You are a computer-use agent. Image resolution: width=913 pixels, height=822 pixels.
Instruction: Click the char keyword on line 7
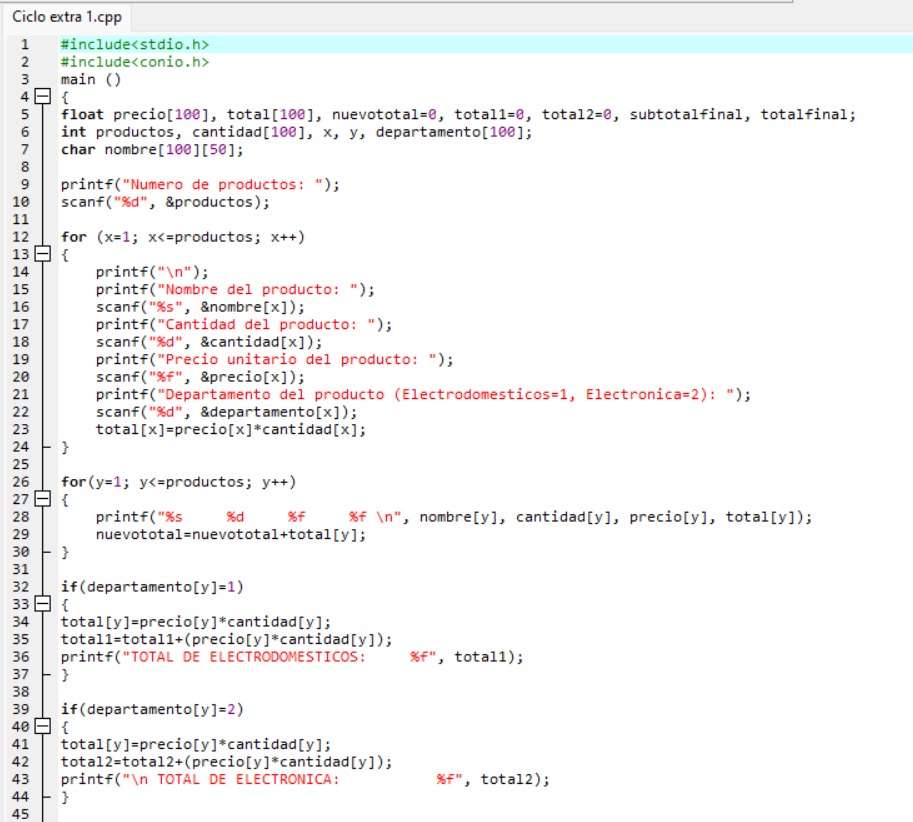[78, 150]
